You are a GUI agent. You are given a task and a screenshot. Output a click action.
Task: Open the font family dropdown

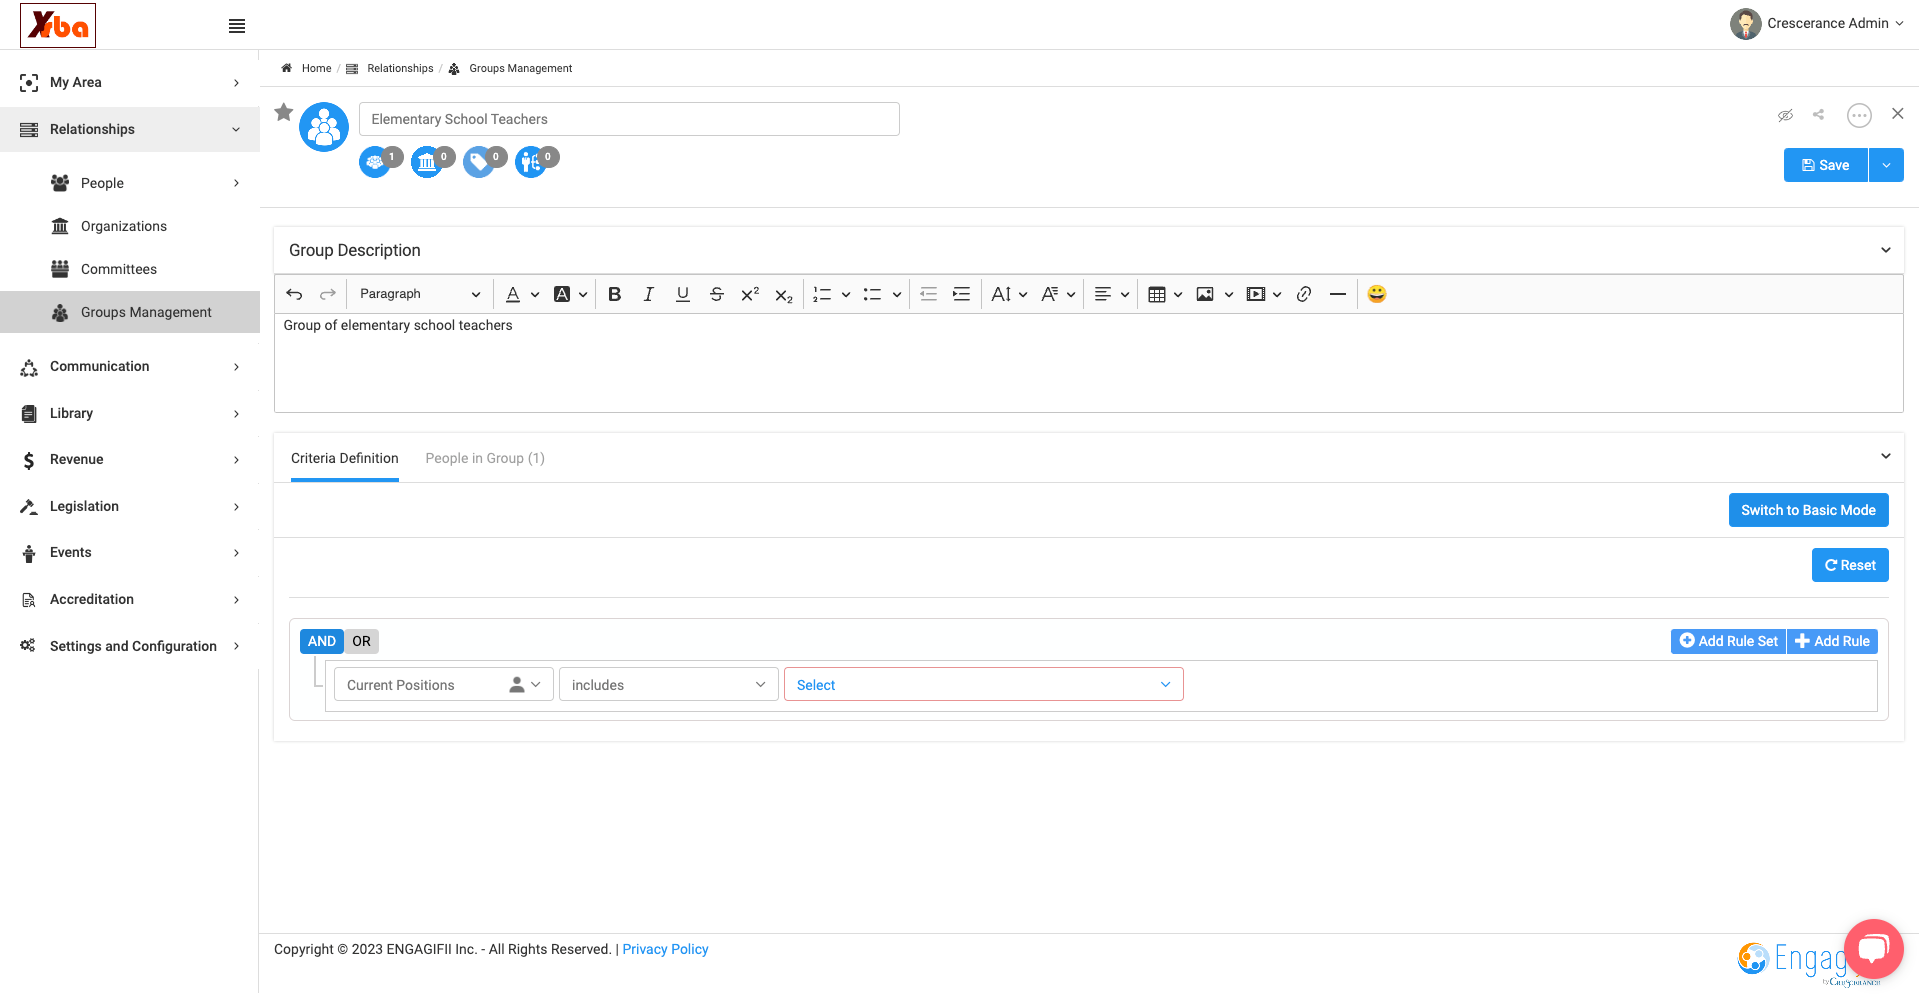pyautogui.click(x=1058, y=294)
